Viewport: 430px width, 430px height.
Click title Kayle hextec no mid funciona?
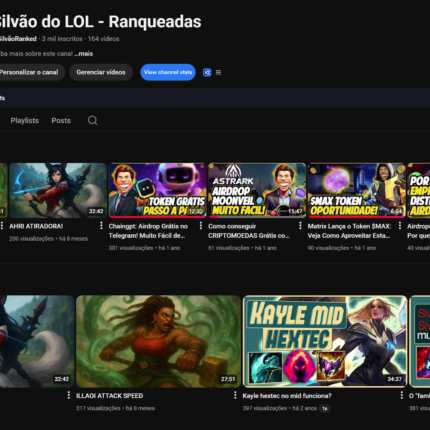point(287,396)
